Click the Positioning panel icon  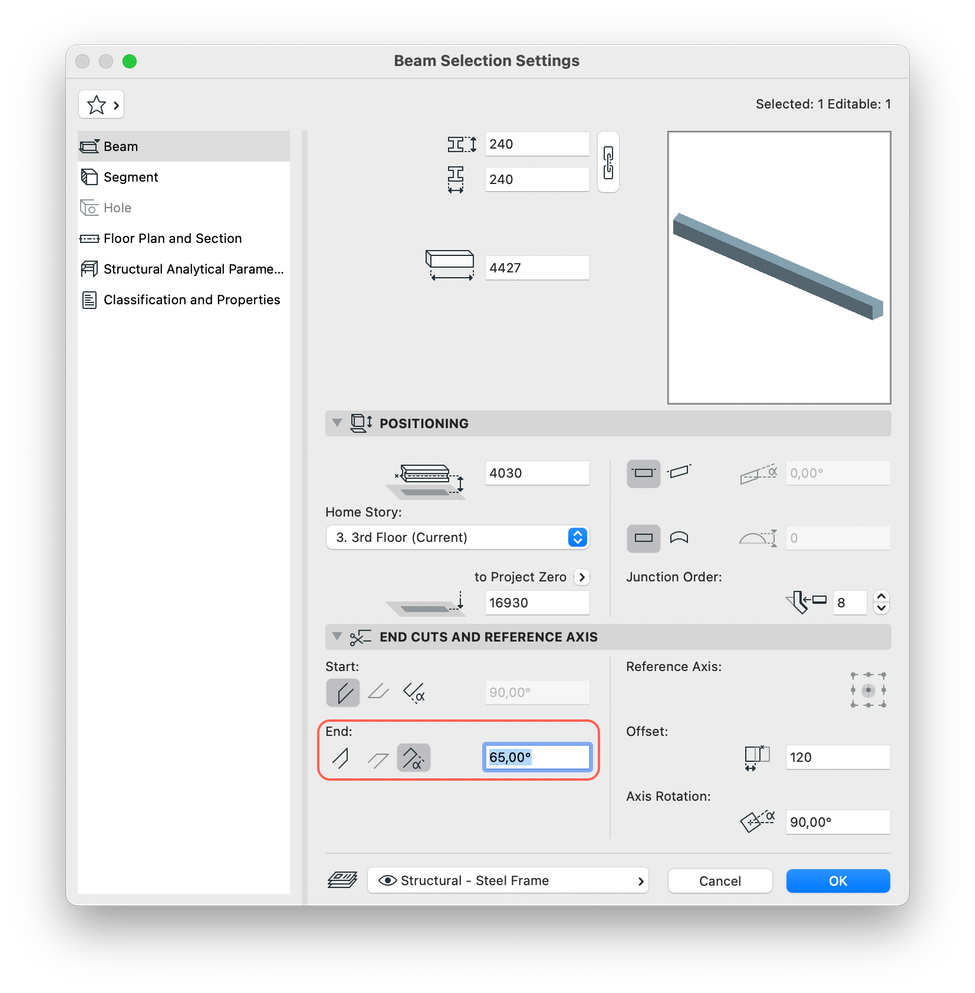pyautogui.click(x=361, y=423)
